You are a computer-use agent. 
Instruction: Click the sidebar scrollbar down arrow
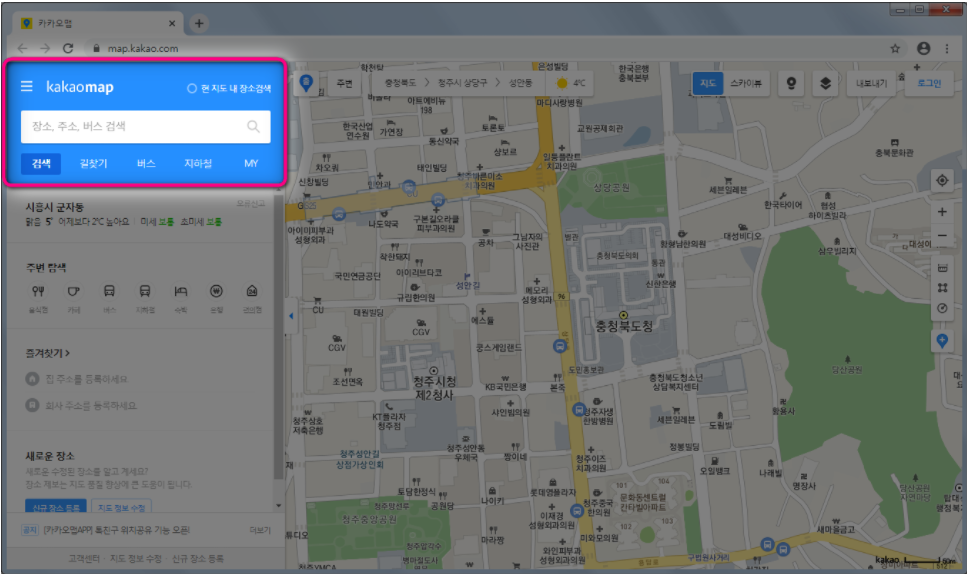pos(279,505)
